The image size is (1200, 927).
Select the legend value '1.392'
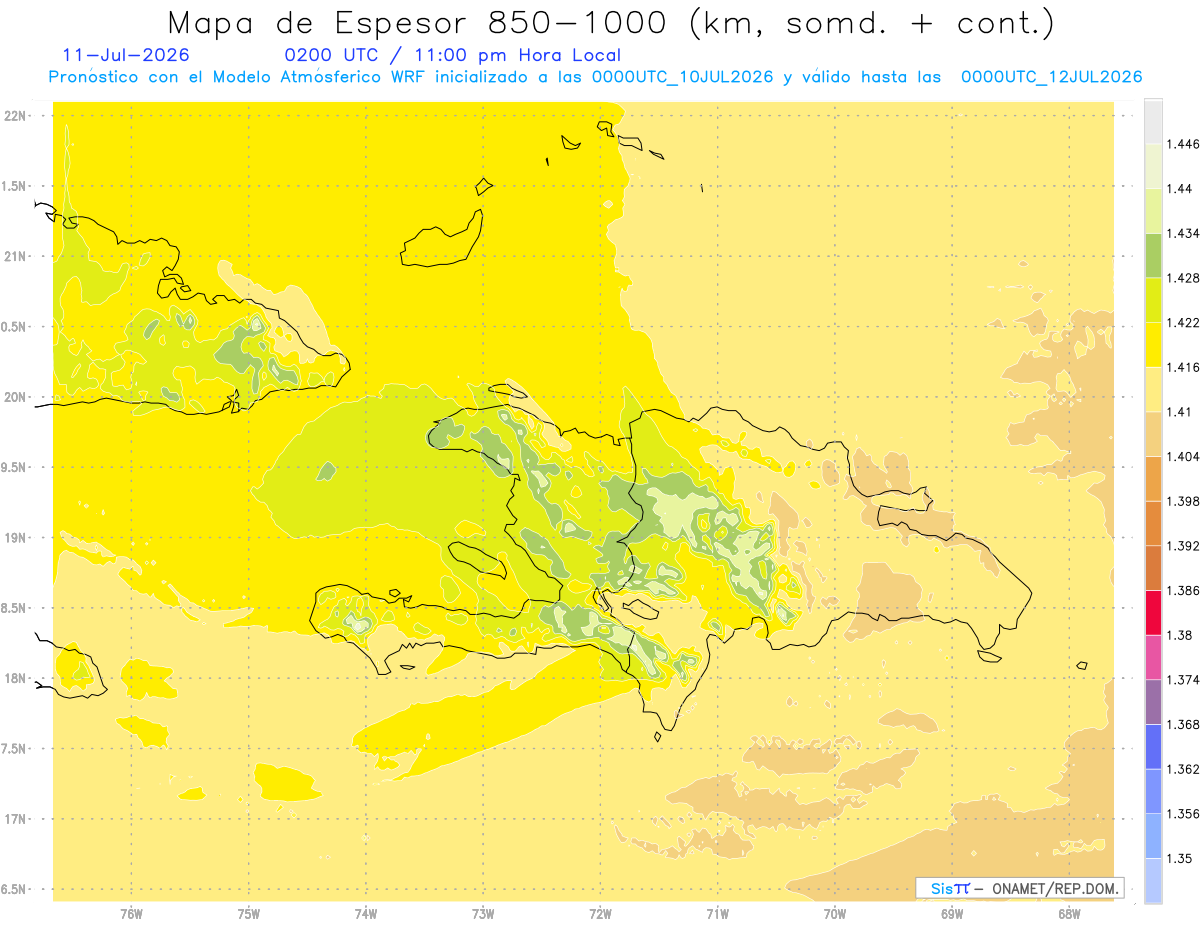click(x=1181, y=546)
